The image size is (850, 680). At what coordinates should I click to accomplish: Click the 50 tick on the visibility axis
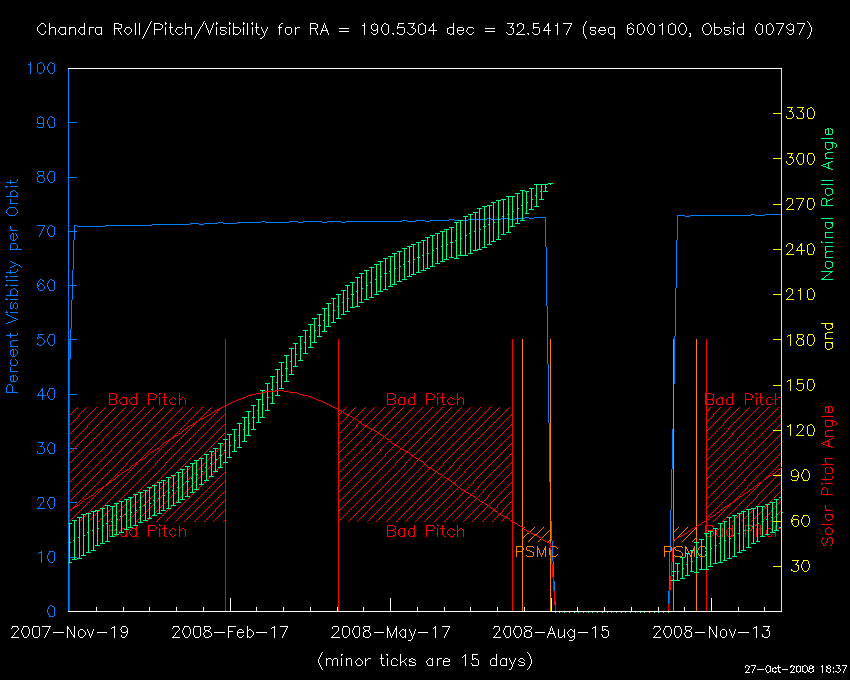(46, 340)
